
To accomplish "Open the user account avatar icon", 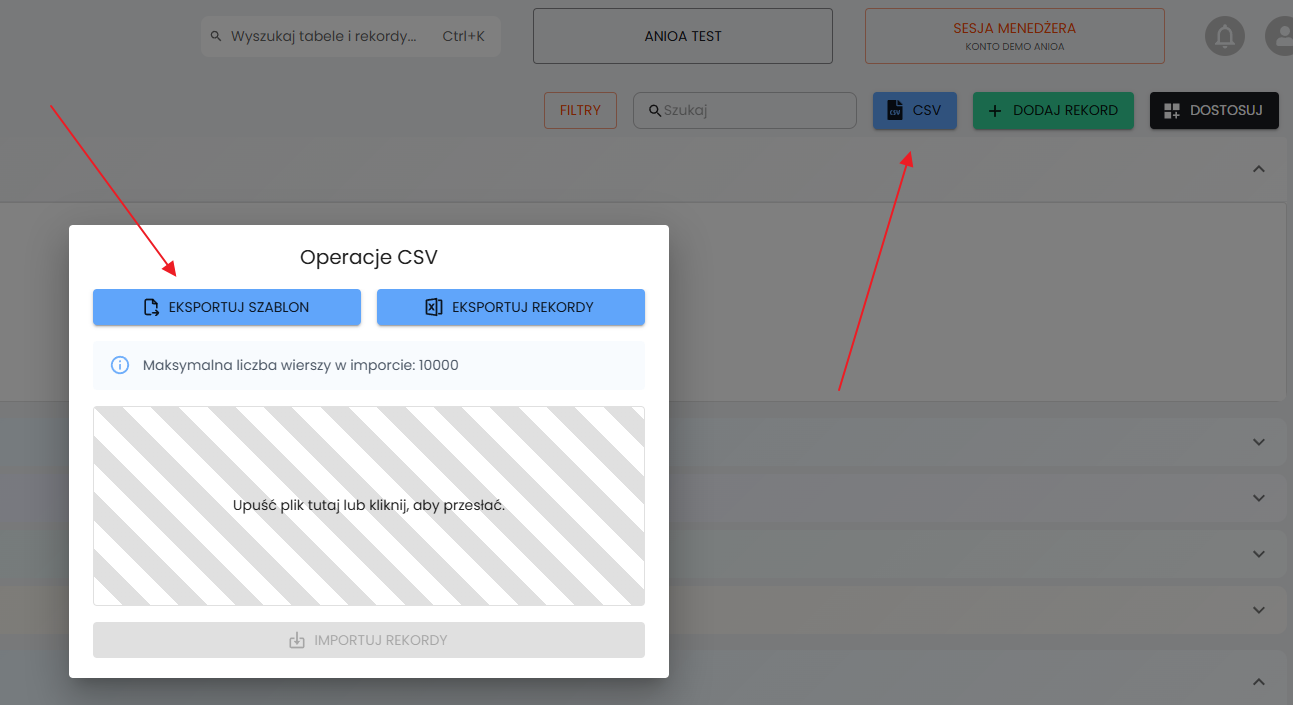I will coord(1279,37).
